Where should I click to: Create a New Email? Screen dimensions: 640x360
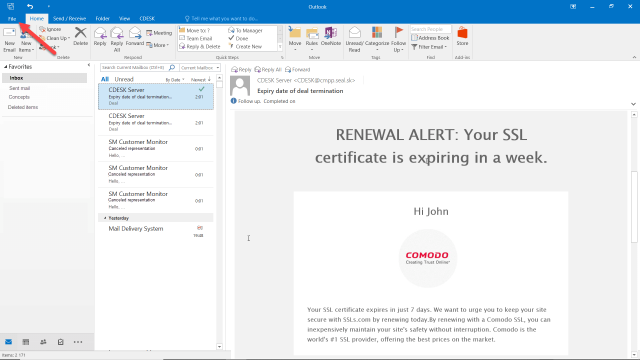(9, 40)
